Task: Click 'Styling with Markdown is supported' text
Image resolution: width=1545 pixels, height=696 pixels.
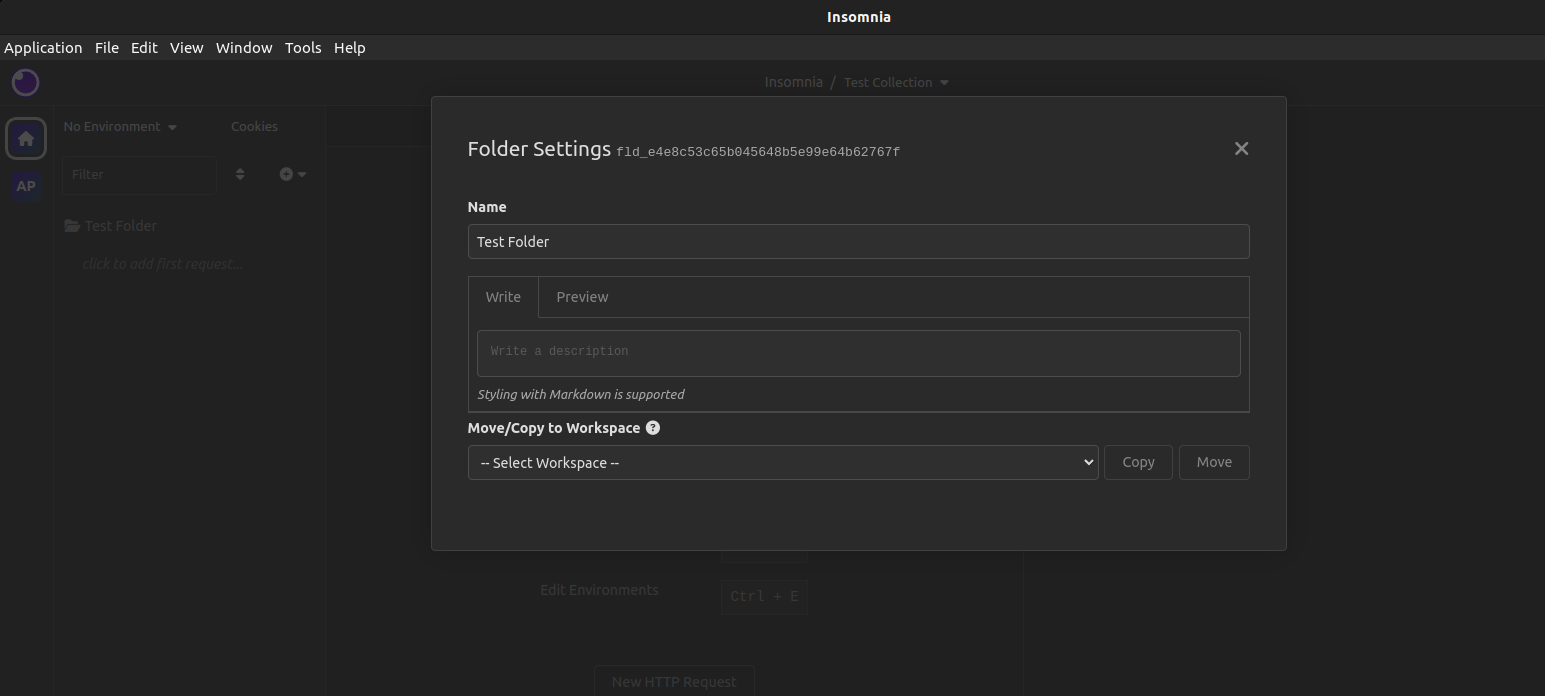Action: pos(581,394)
